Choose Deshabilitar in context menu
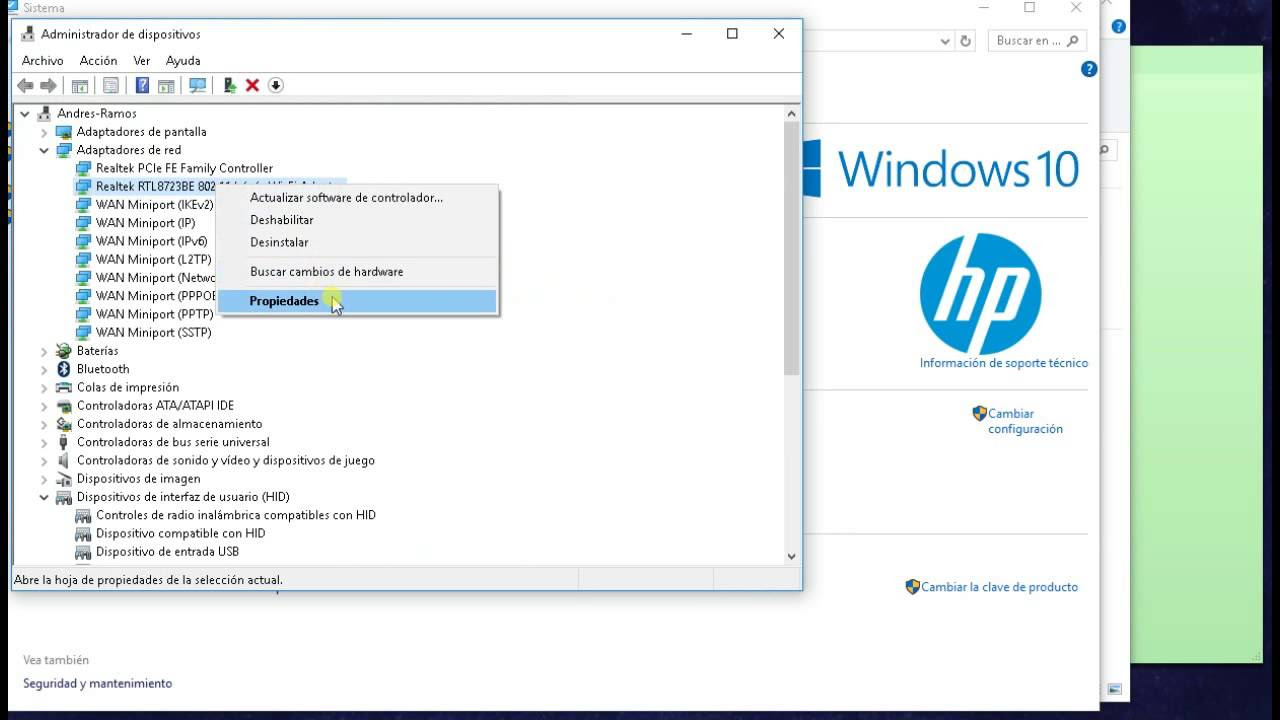 357,220
